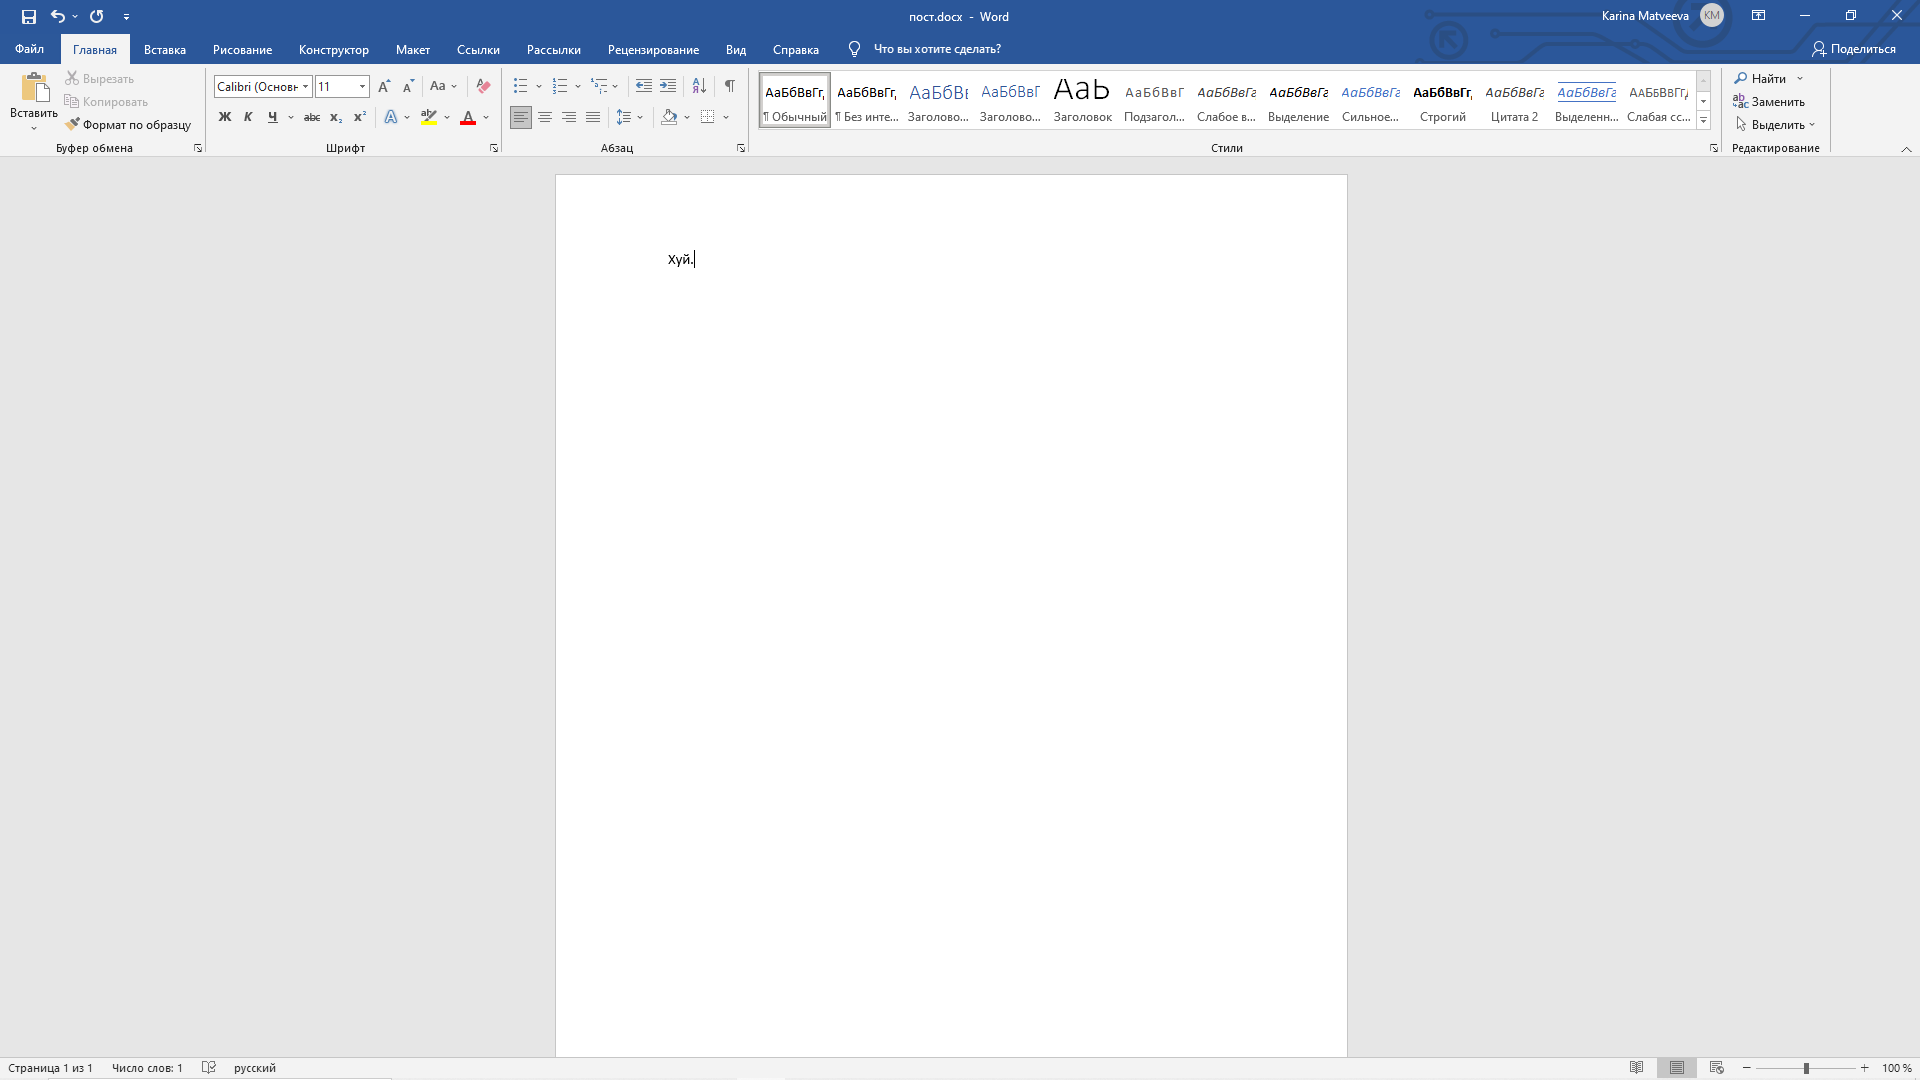Open the Вставка ribbon tab
1920x1080 pixels.
pyautogui.click(x=164, y=49)
